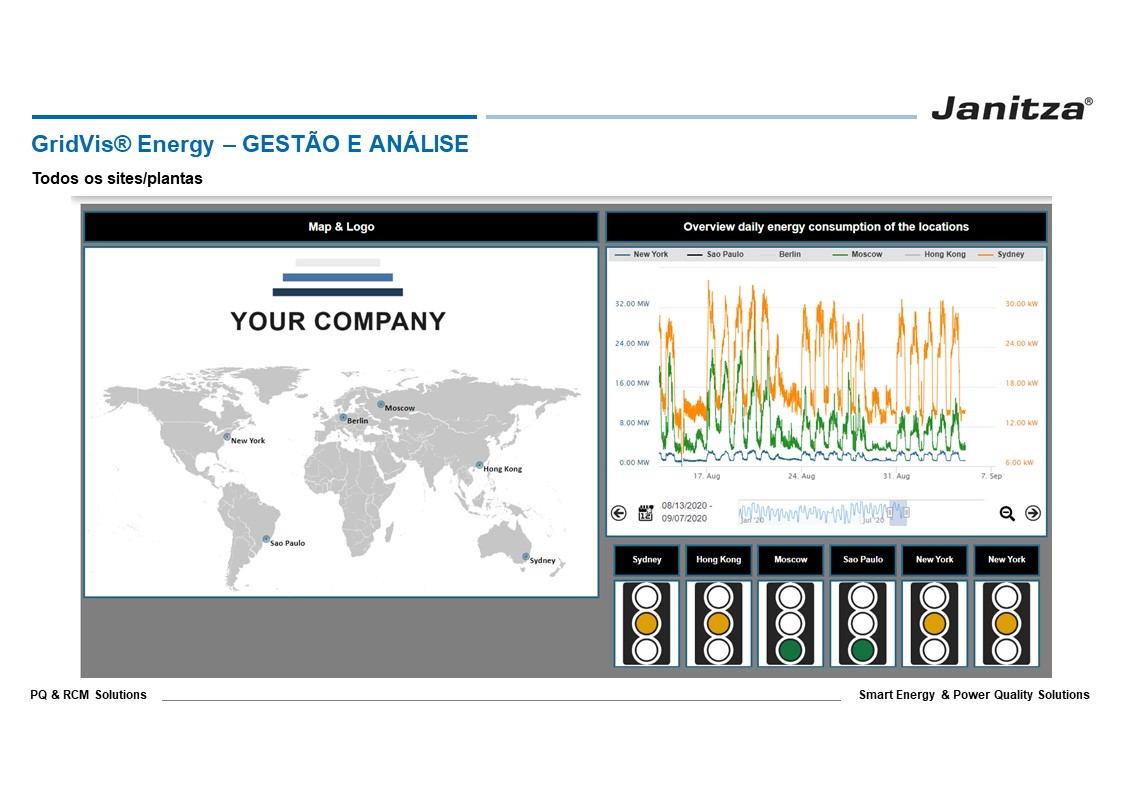1123x794 pixels.
Task: Click the '18.00 kW' axis label
Action: pyautogui.click(x=1021, y=383)
